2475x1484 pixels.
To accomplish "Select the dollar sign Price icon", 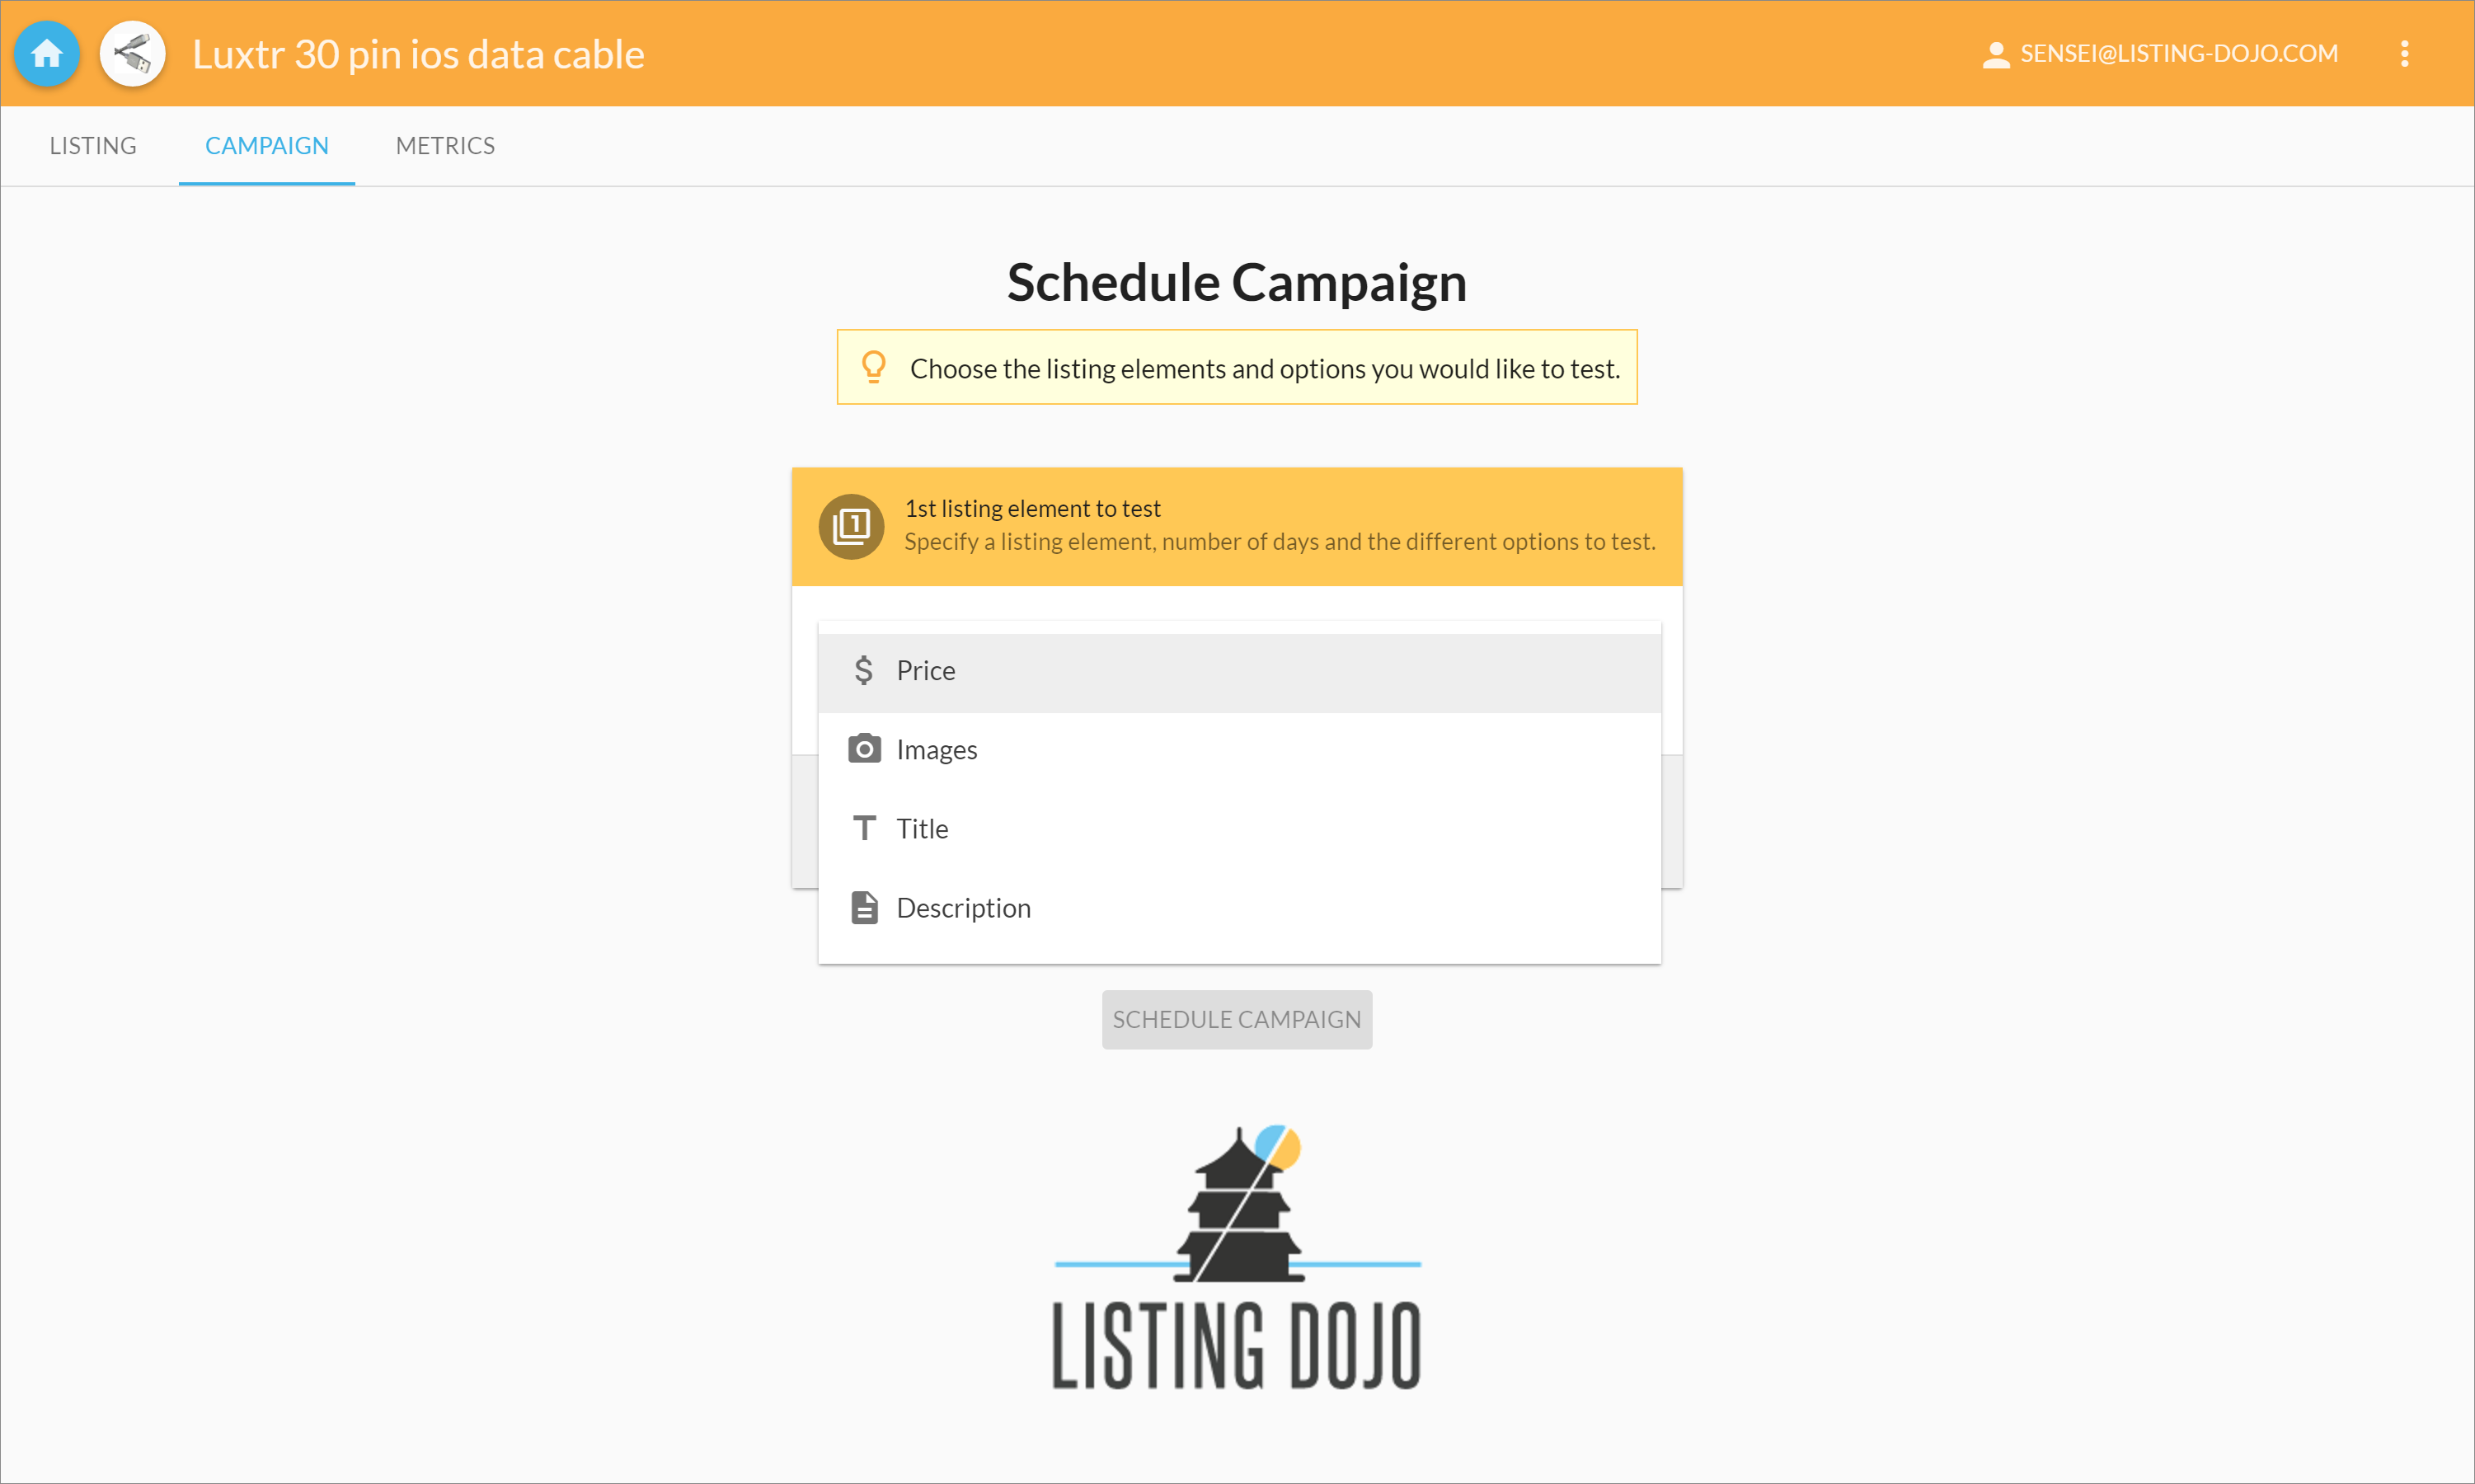I will coord(864,670).
